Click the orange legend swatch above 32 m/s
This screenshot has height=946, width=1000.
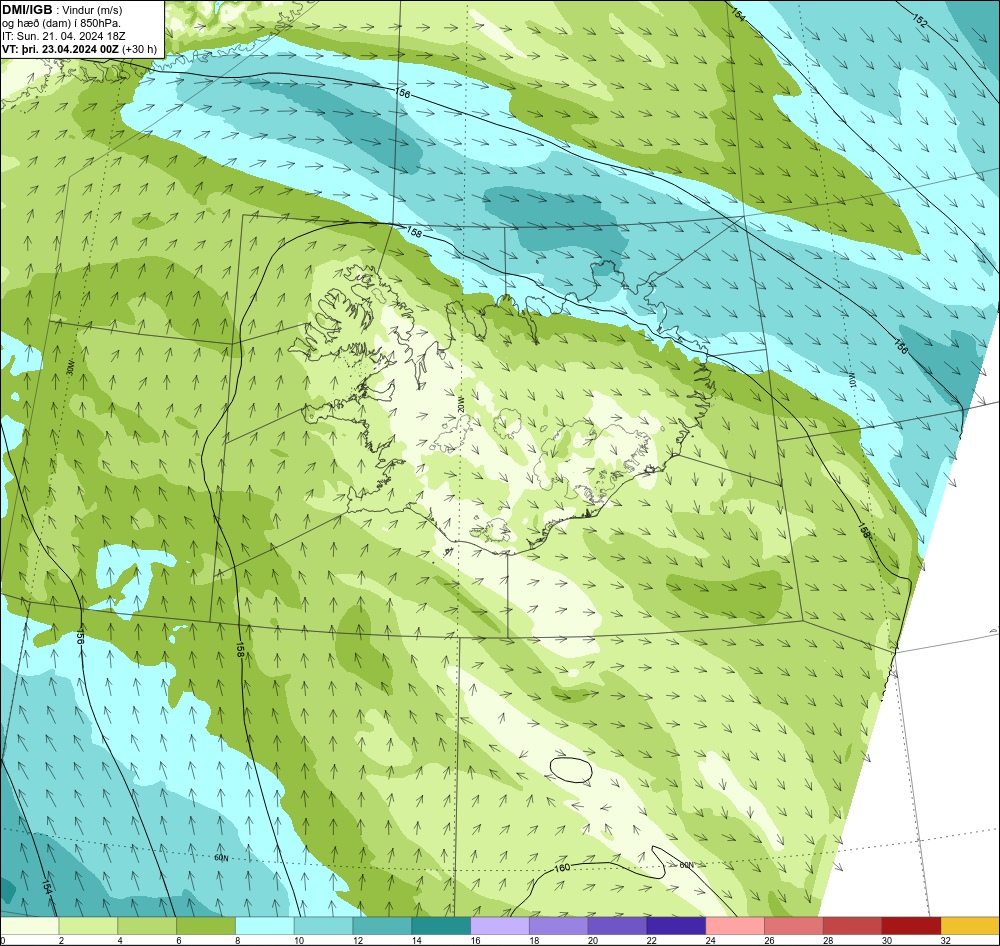(x=970, y=926)
